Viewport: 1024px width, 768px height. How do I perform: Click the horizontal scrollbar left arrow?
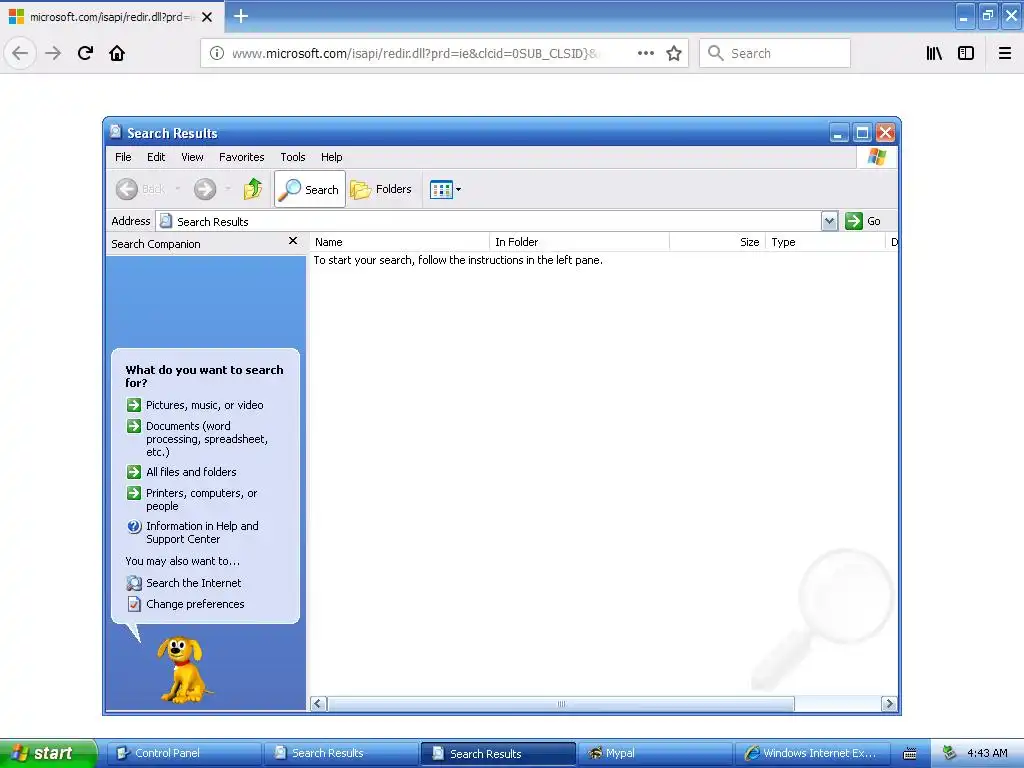click(x=318, y=704)
